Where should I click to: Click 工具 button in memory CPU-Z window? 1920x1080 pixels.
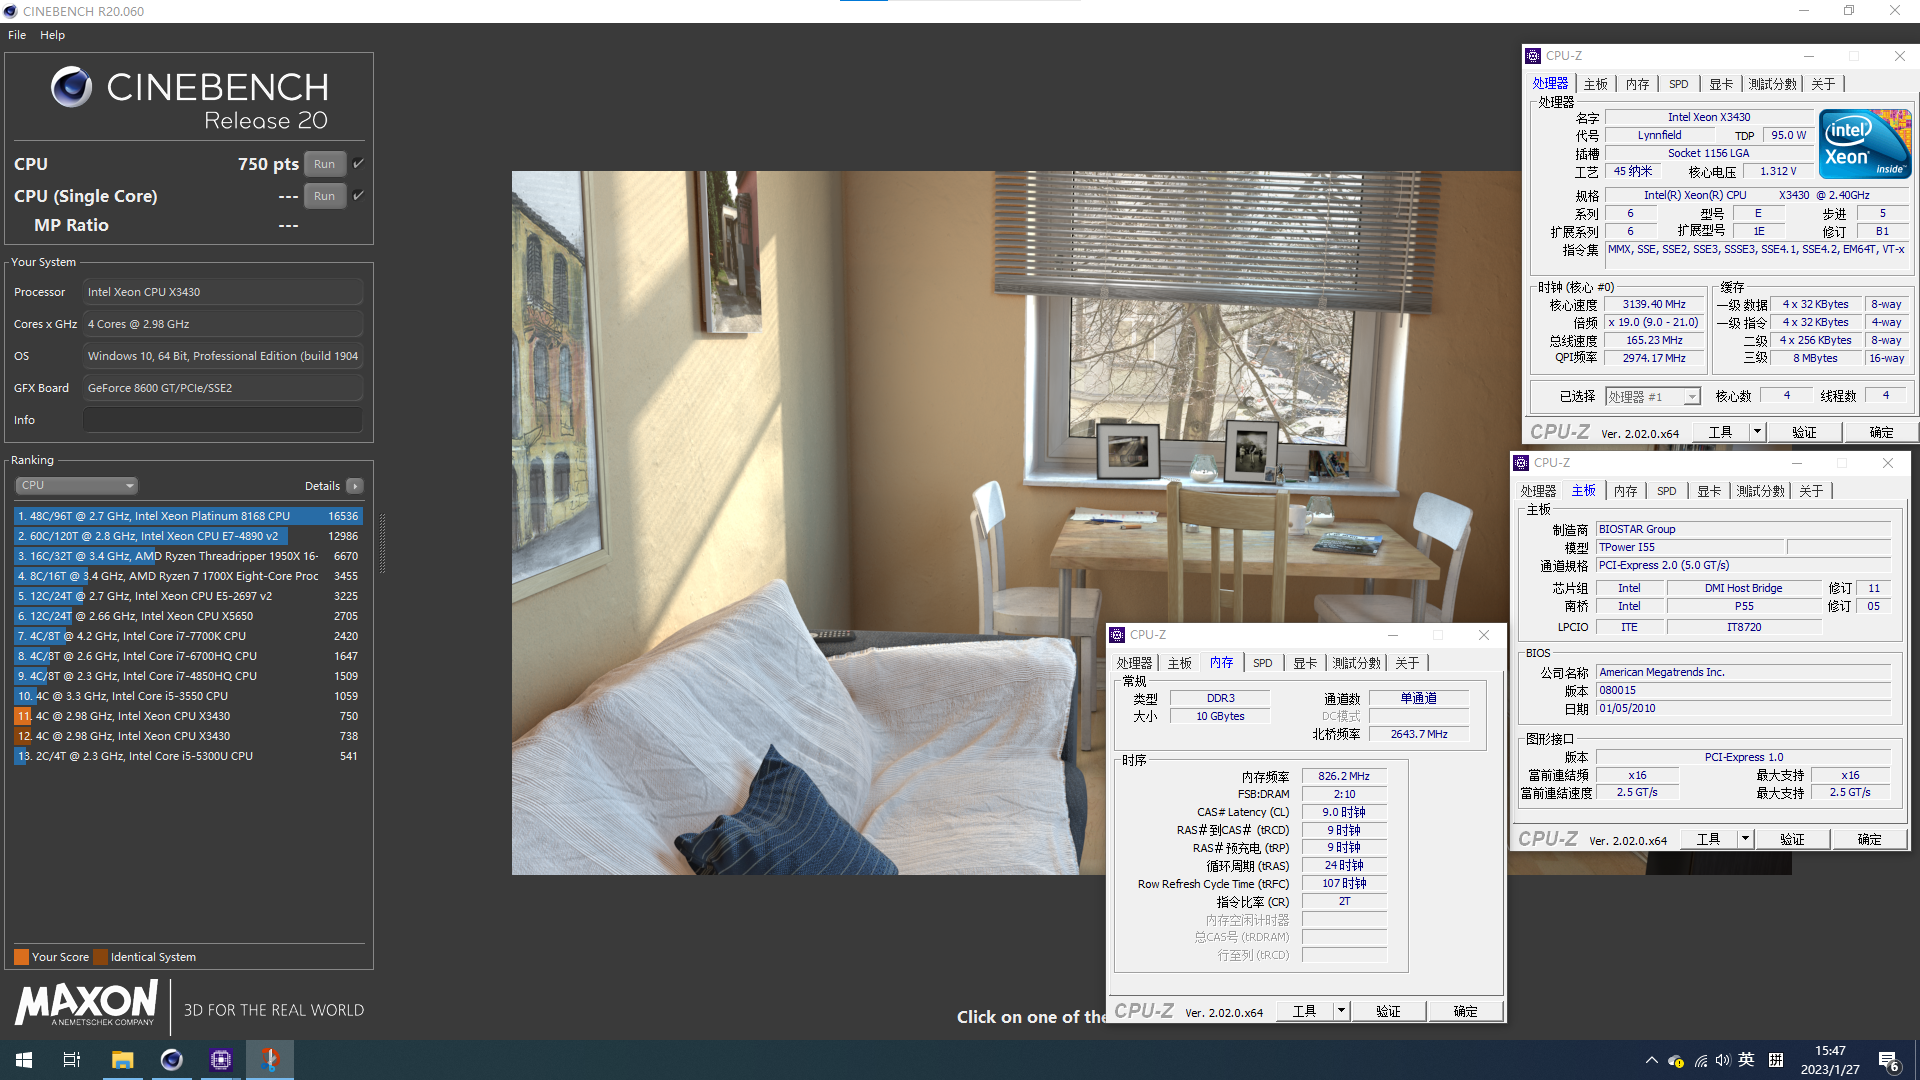pyautogui.click(x=1304, y=1011)
